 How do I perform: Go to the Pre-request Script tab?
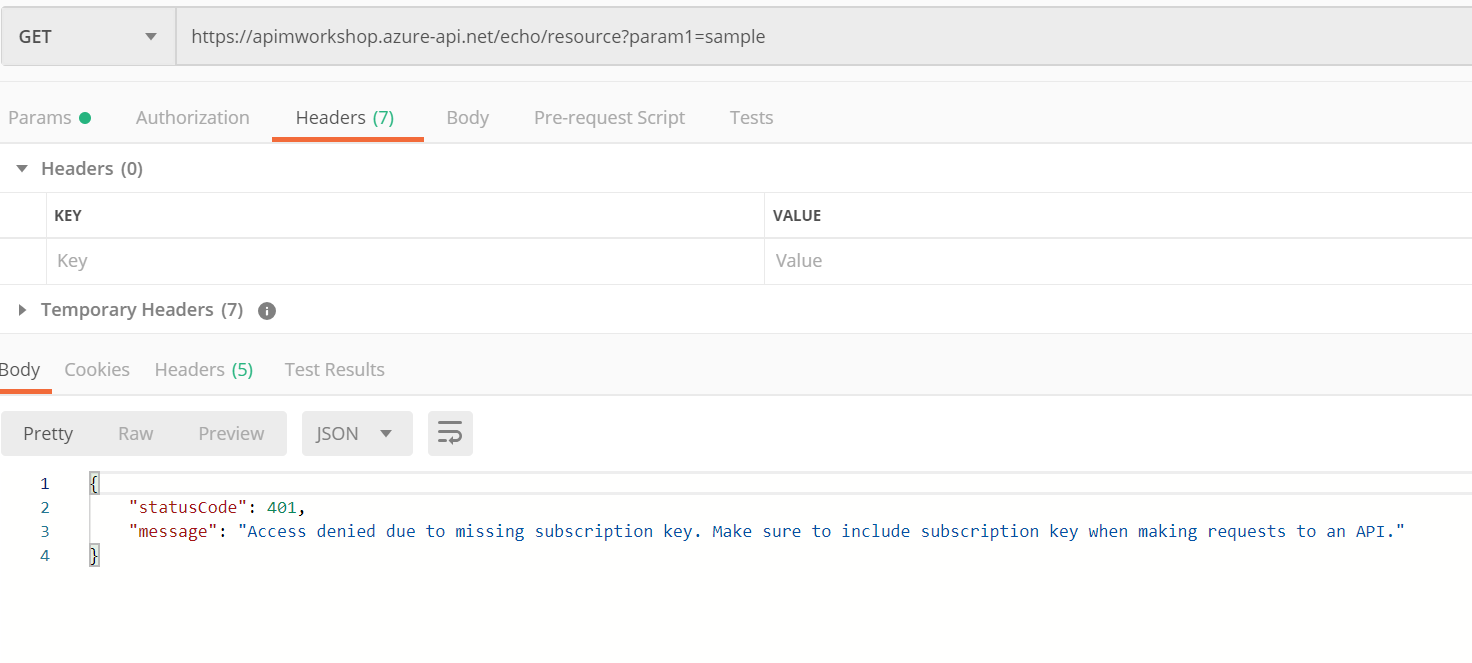click(x=609, y=118)
